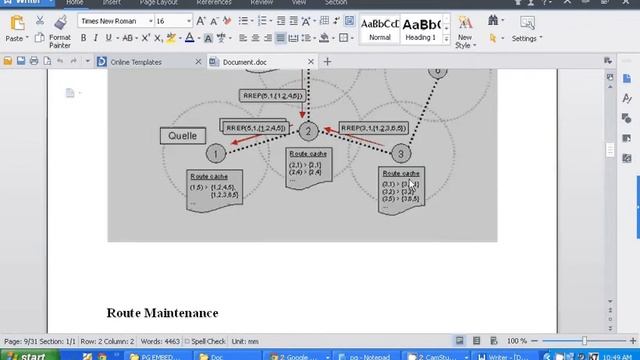Open Find and Replace binoculars

493,20
